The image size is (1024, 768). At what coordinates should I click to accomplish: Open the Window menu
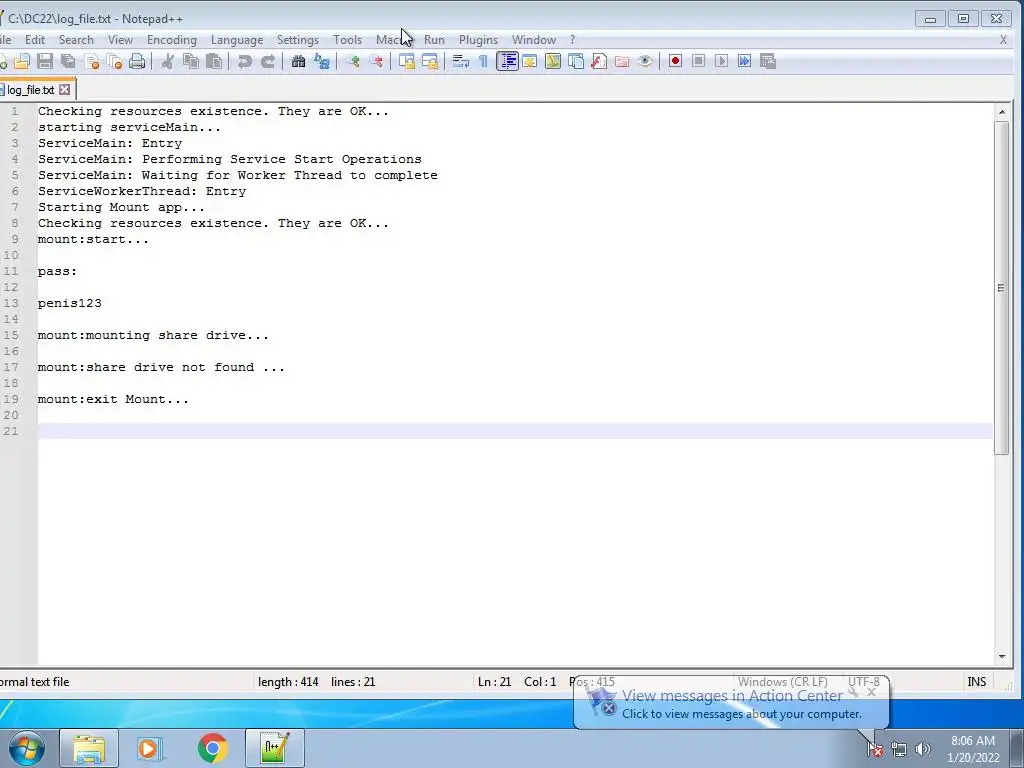(x=534, y=40)
